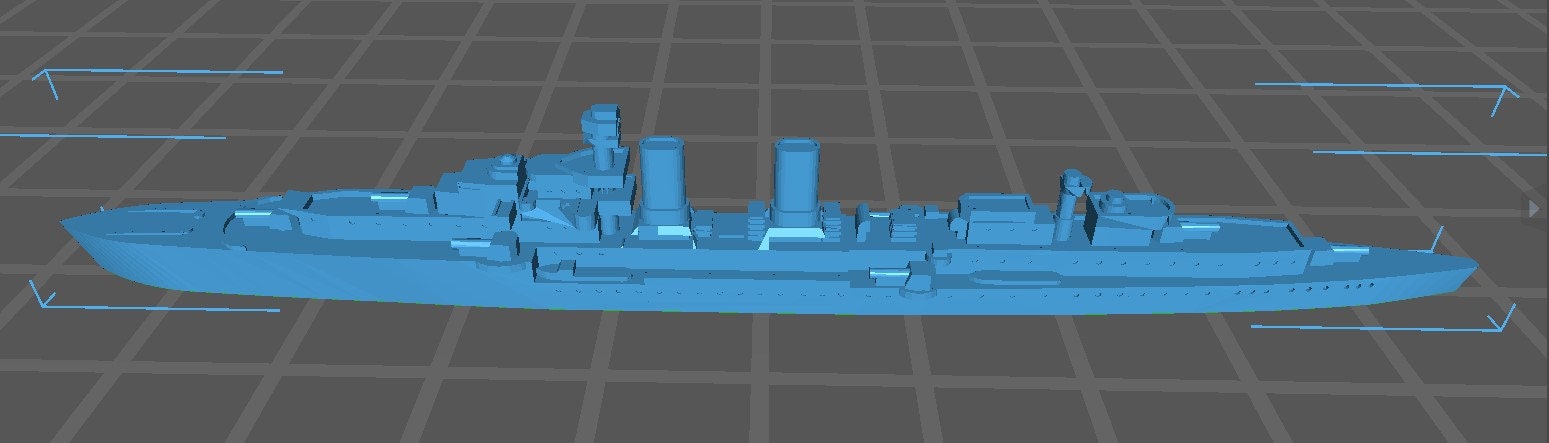Click the white-lit base of left smokestack
This screenshot has height=443, width=1549.
(662, 233)
